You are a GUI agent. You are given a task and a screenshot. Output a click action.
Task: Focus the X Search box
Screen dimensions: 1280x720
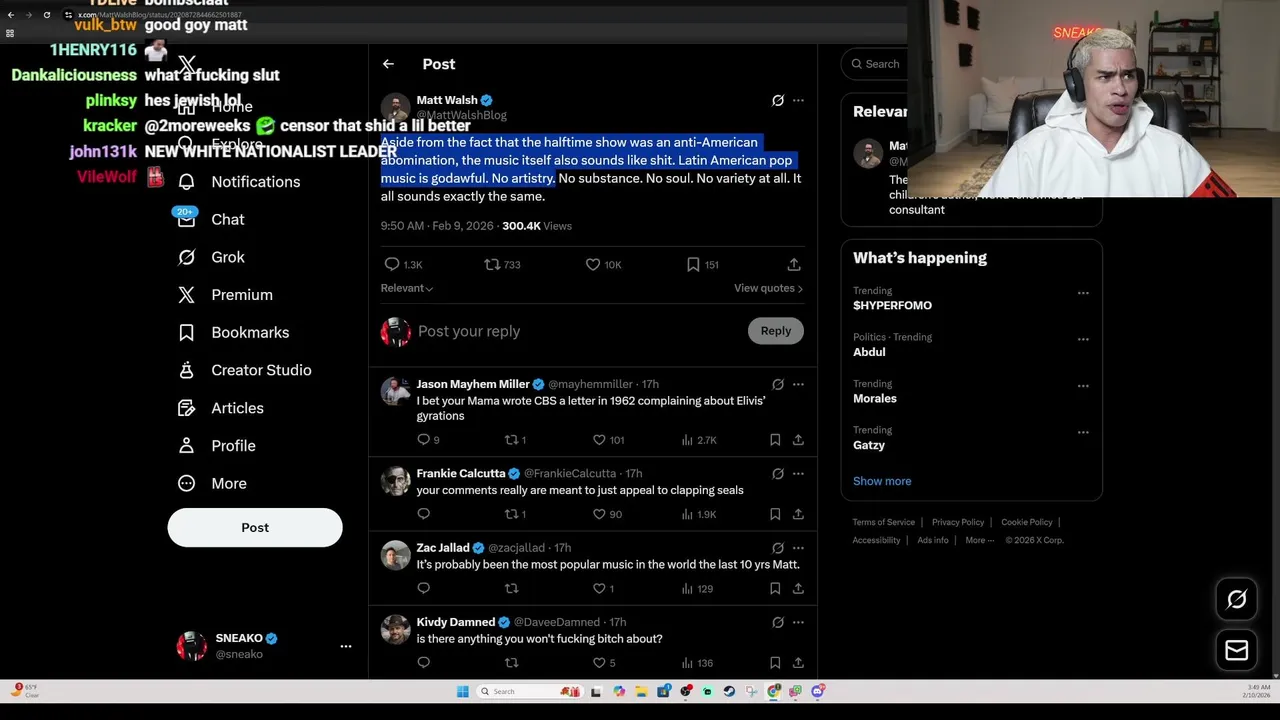pyautogui.click(x=875, y=64)
